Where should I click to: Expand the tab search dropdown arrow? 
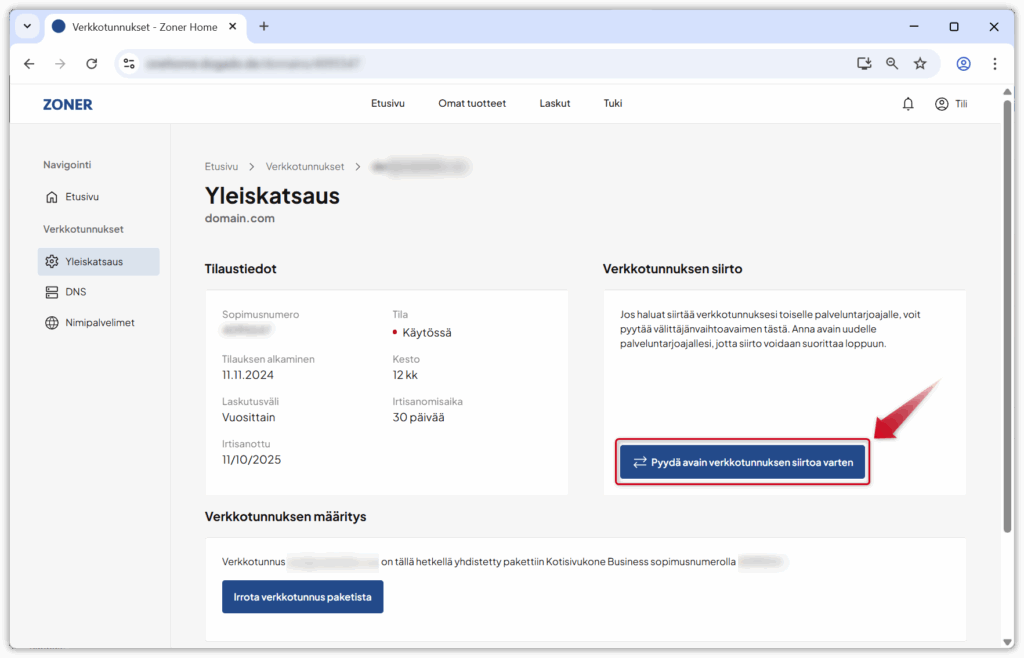tap(27, 26)
